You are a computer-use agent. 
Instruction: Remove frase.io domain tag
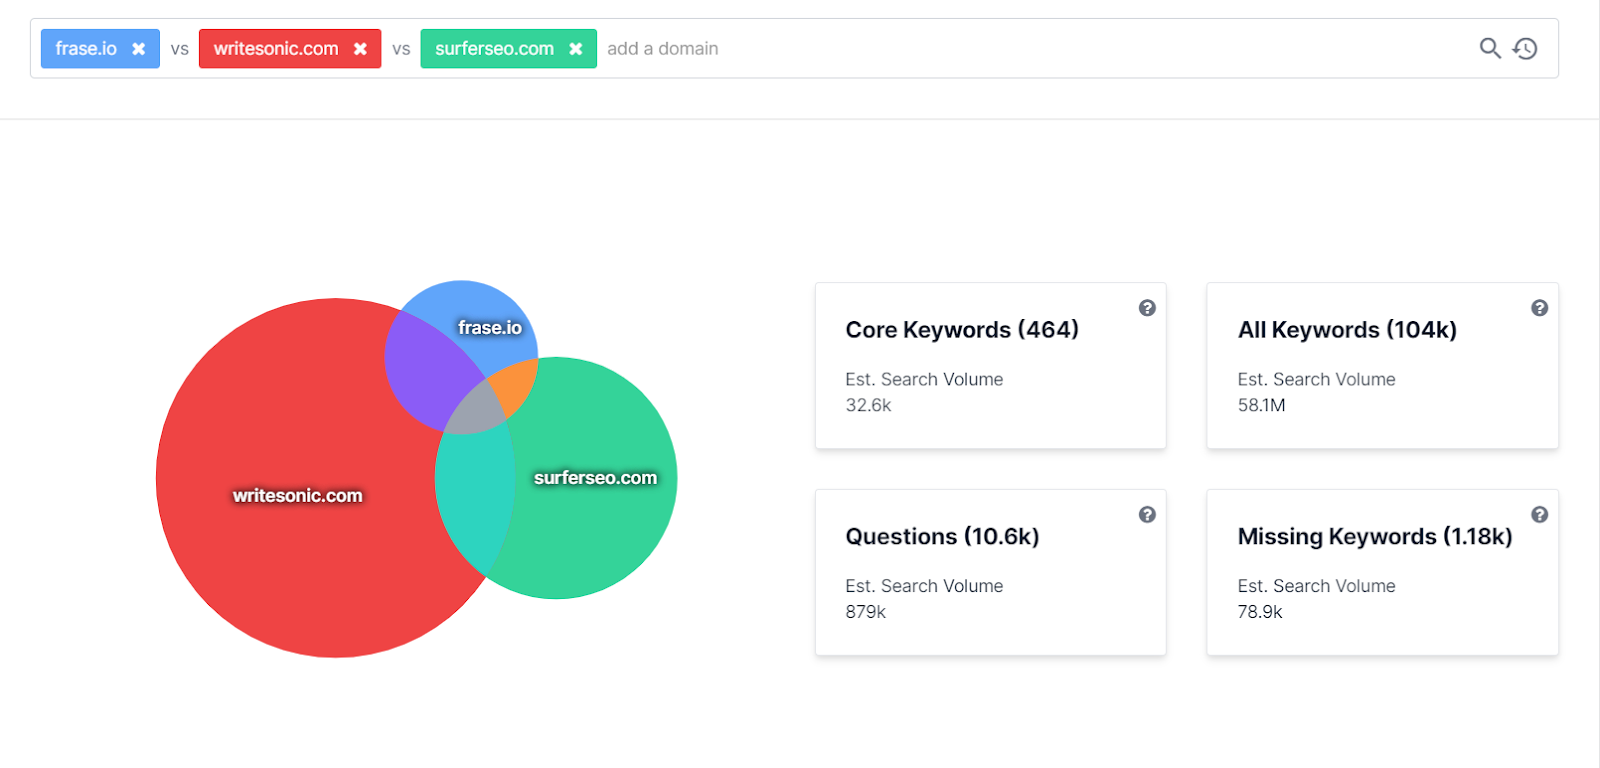(139, 49)
